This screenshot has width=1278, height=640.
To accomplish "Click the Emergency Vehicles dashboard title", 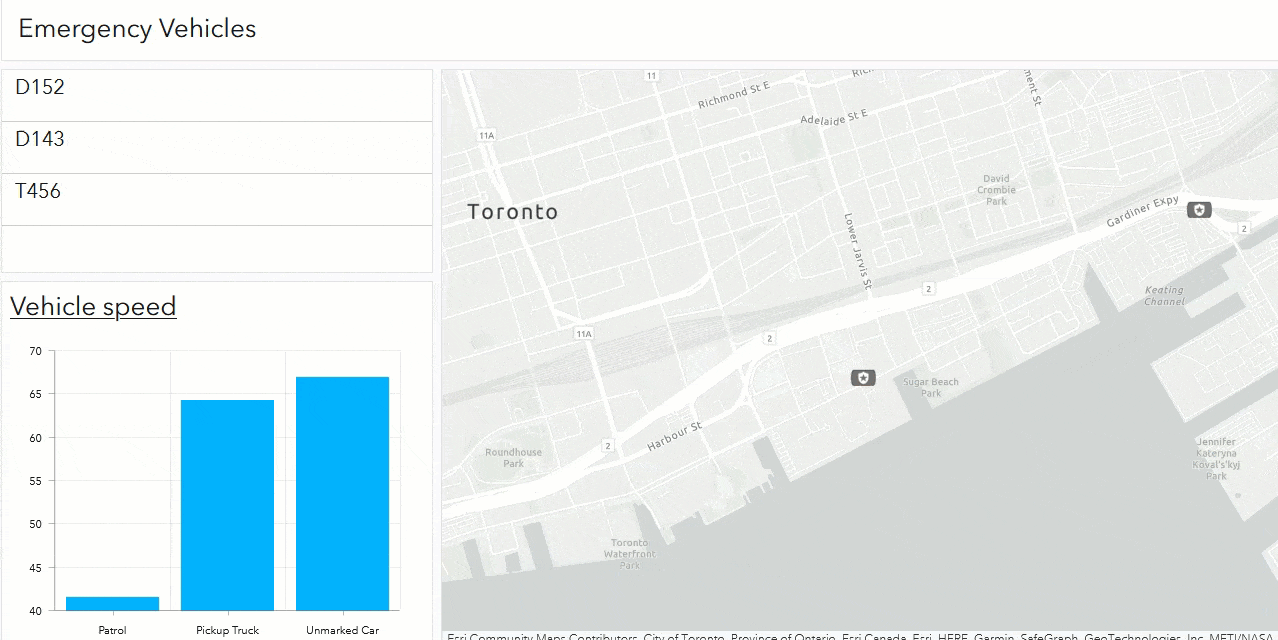I will [136, 29].
